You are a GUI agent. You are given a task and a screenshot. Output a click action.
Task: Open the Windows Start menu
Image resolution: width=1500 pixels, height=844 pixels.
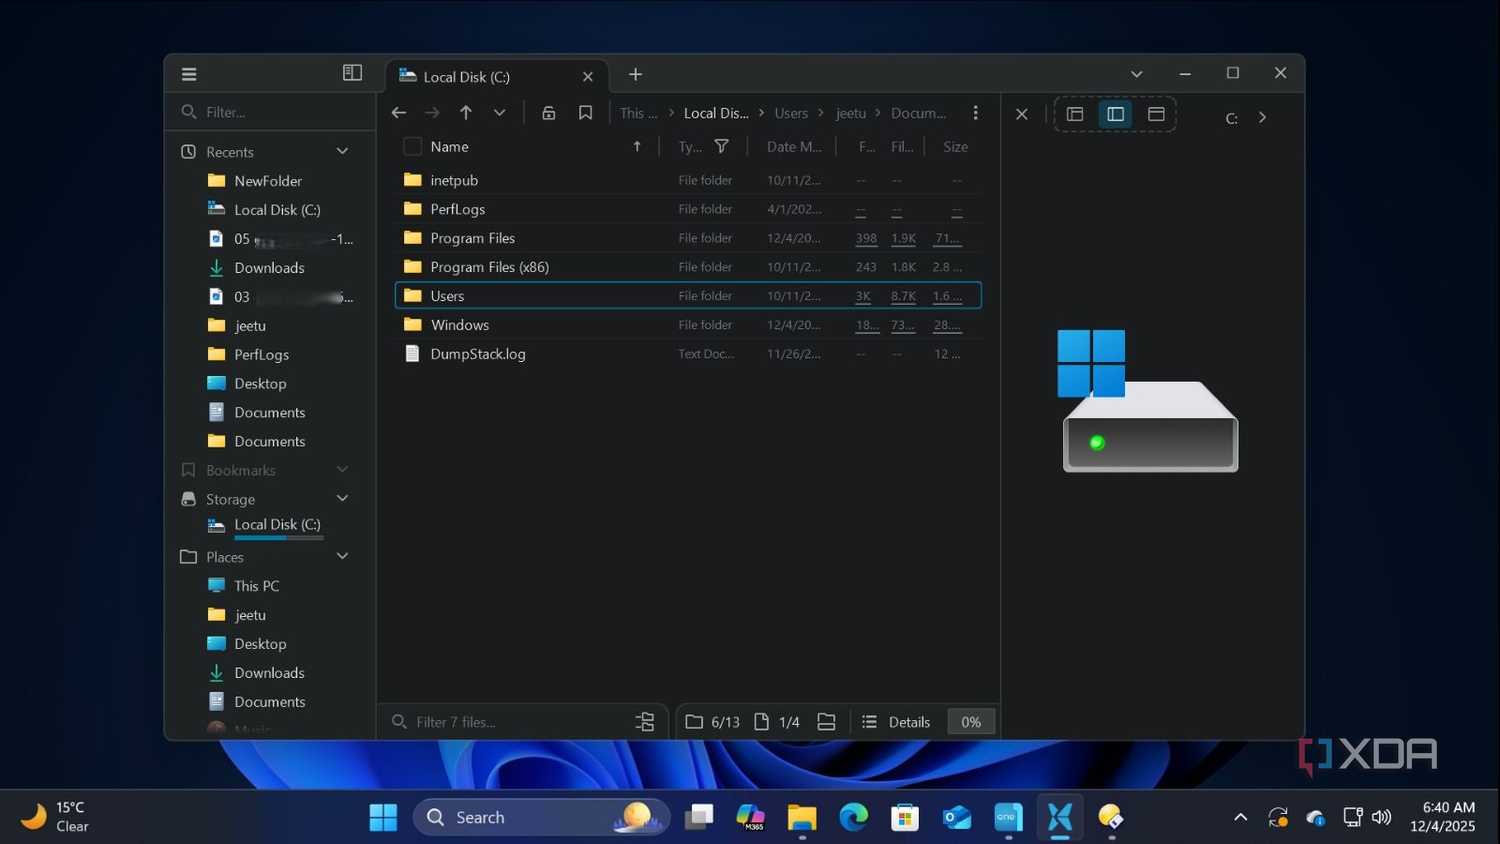(383, 817)
